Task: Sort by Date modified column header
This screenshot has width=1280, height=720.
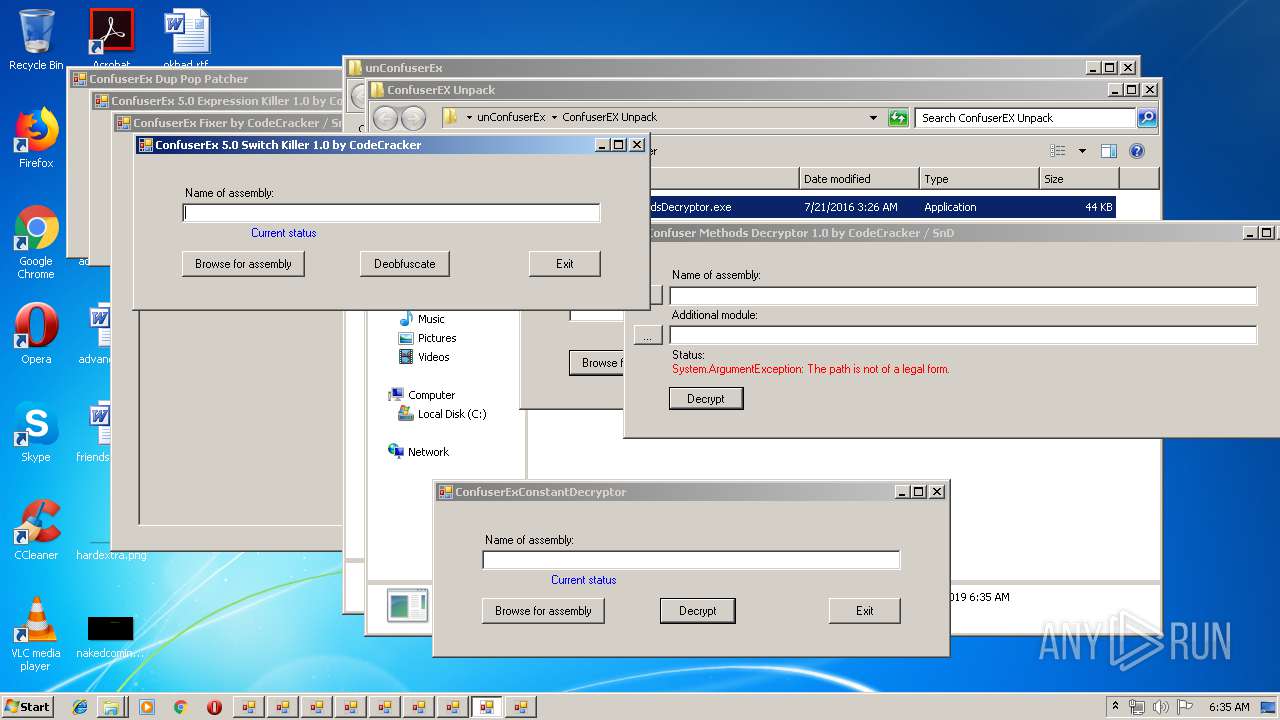Action: click(x=859, y=179)
